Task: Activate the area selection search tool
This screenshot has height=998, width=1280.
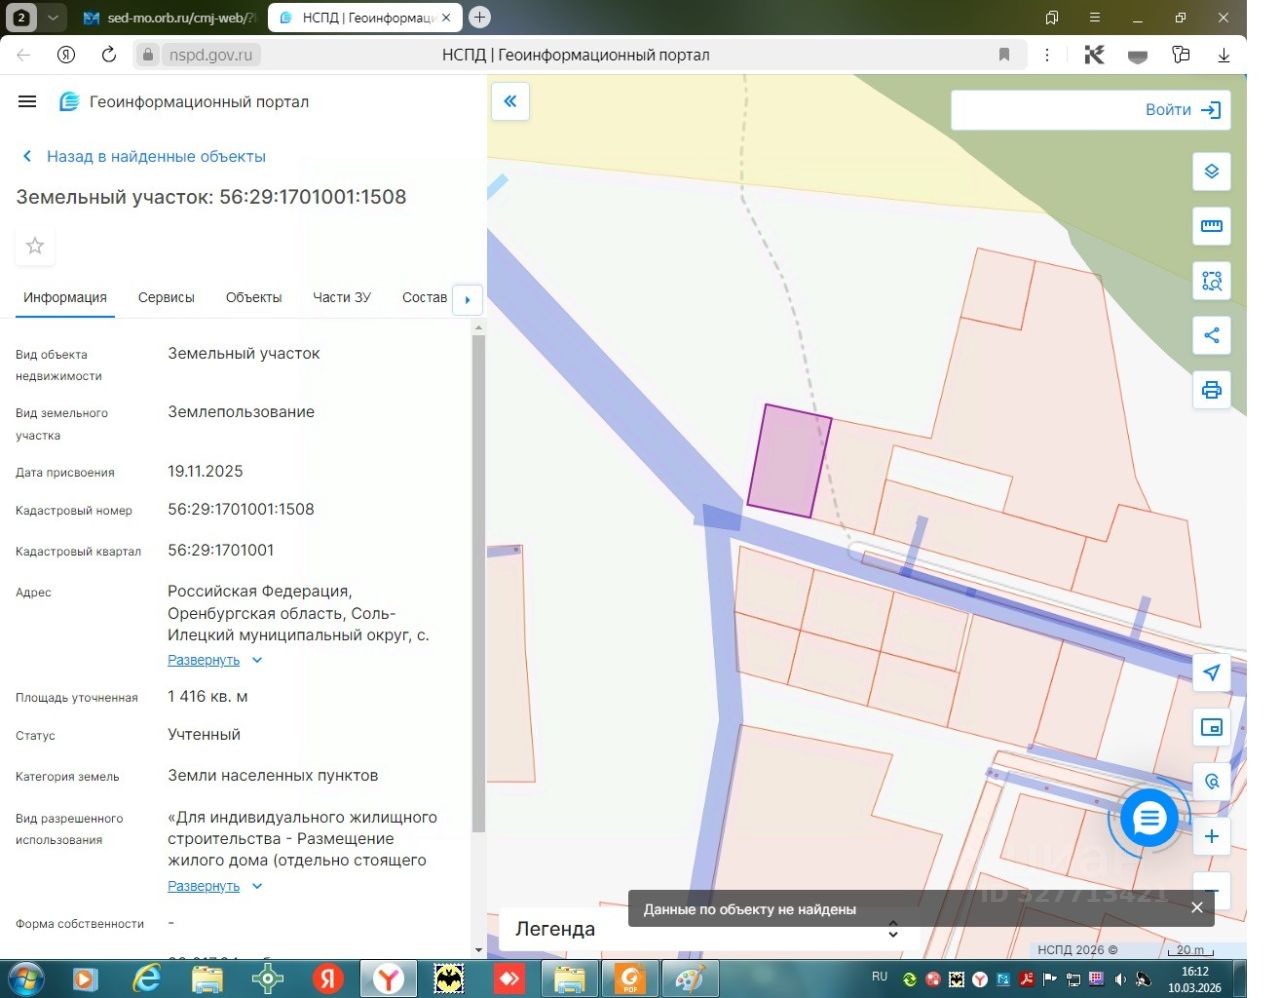Action: 1211,281
